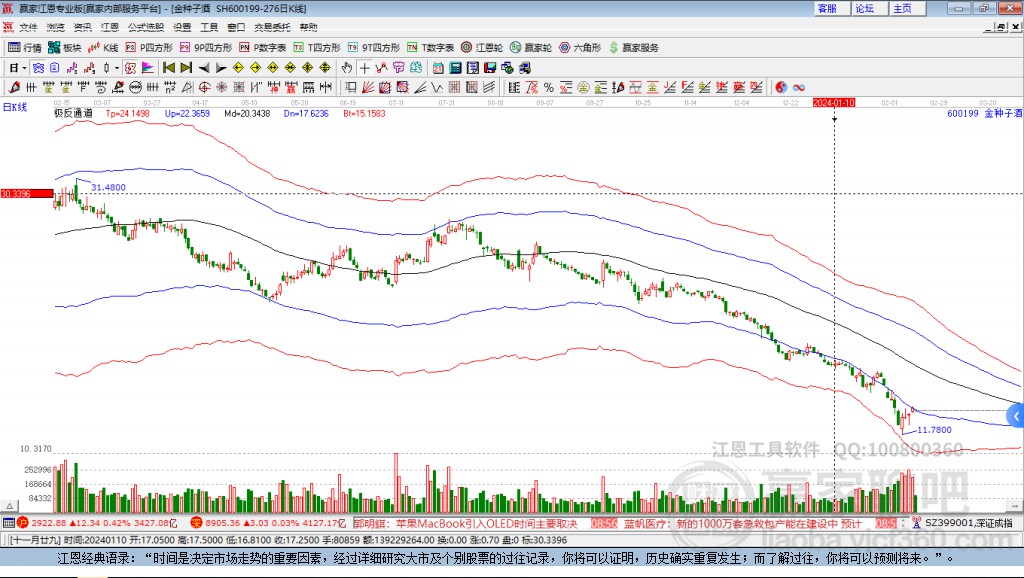Screen dimensions: 1024x578
Task: Expand the candlestick style dropdown arrow
Action: pyautogui.click(x=117, y=68)
